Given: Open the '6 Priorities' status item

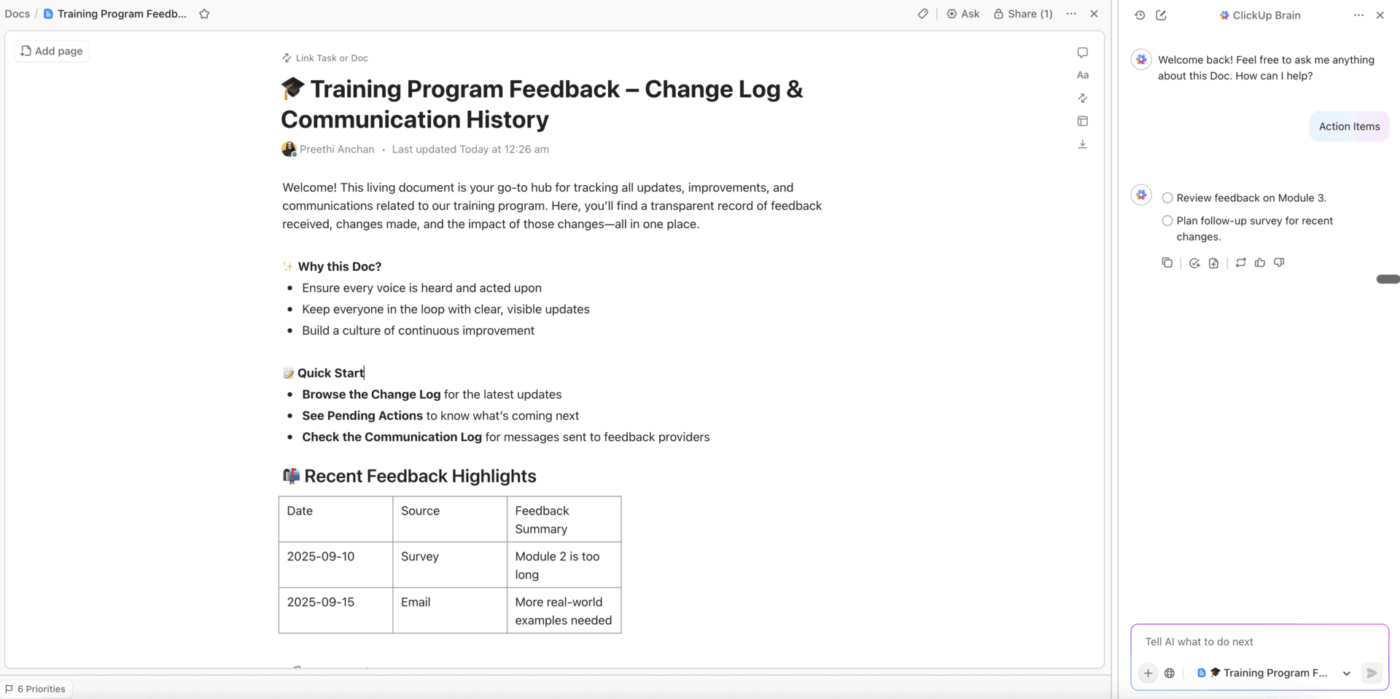Looking at the screenshot, I should click(x=36, y=689).
